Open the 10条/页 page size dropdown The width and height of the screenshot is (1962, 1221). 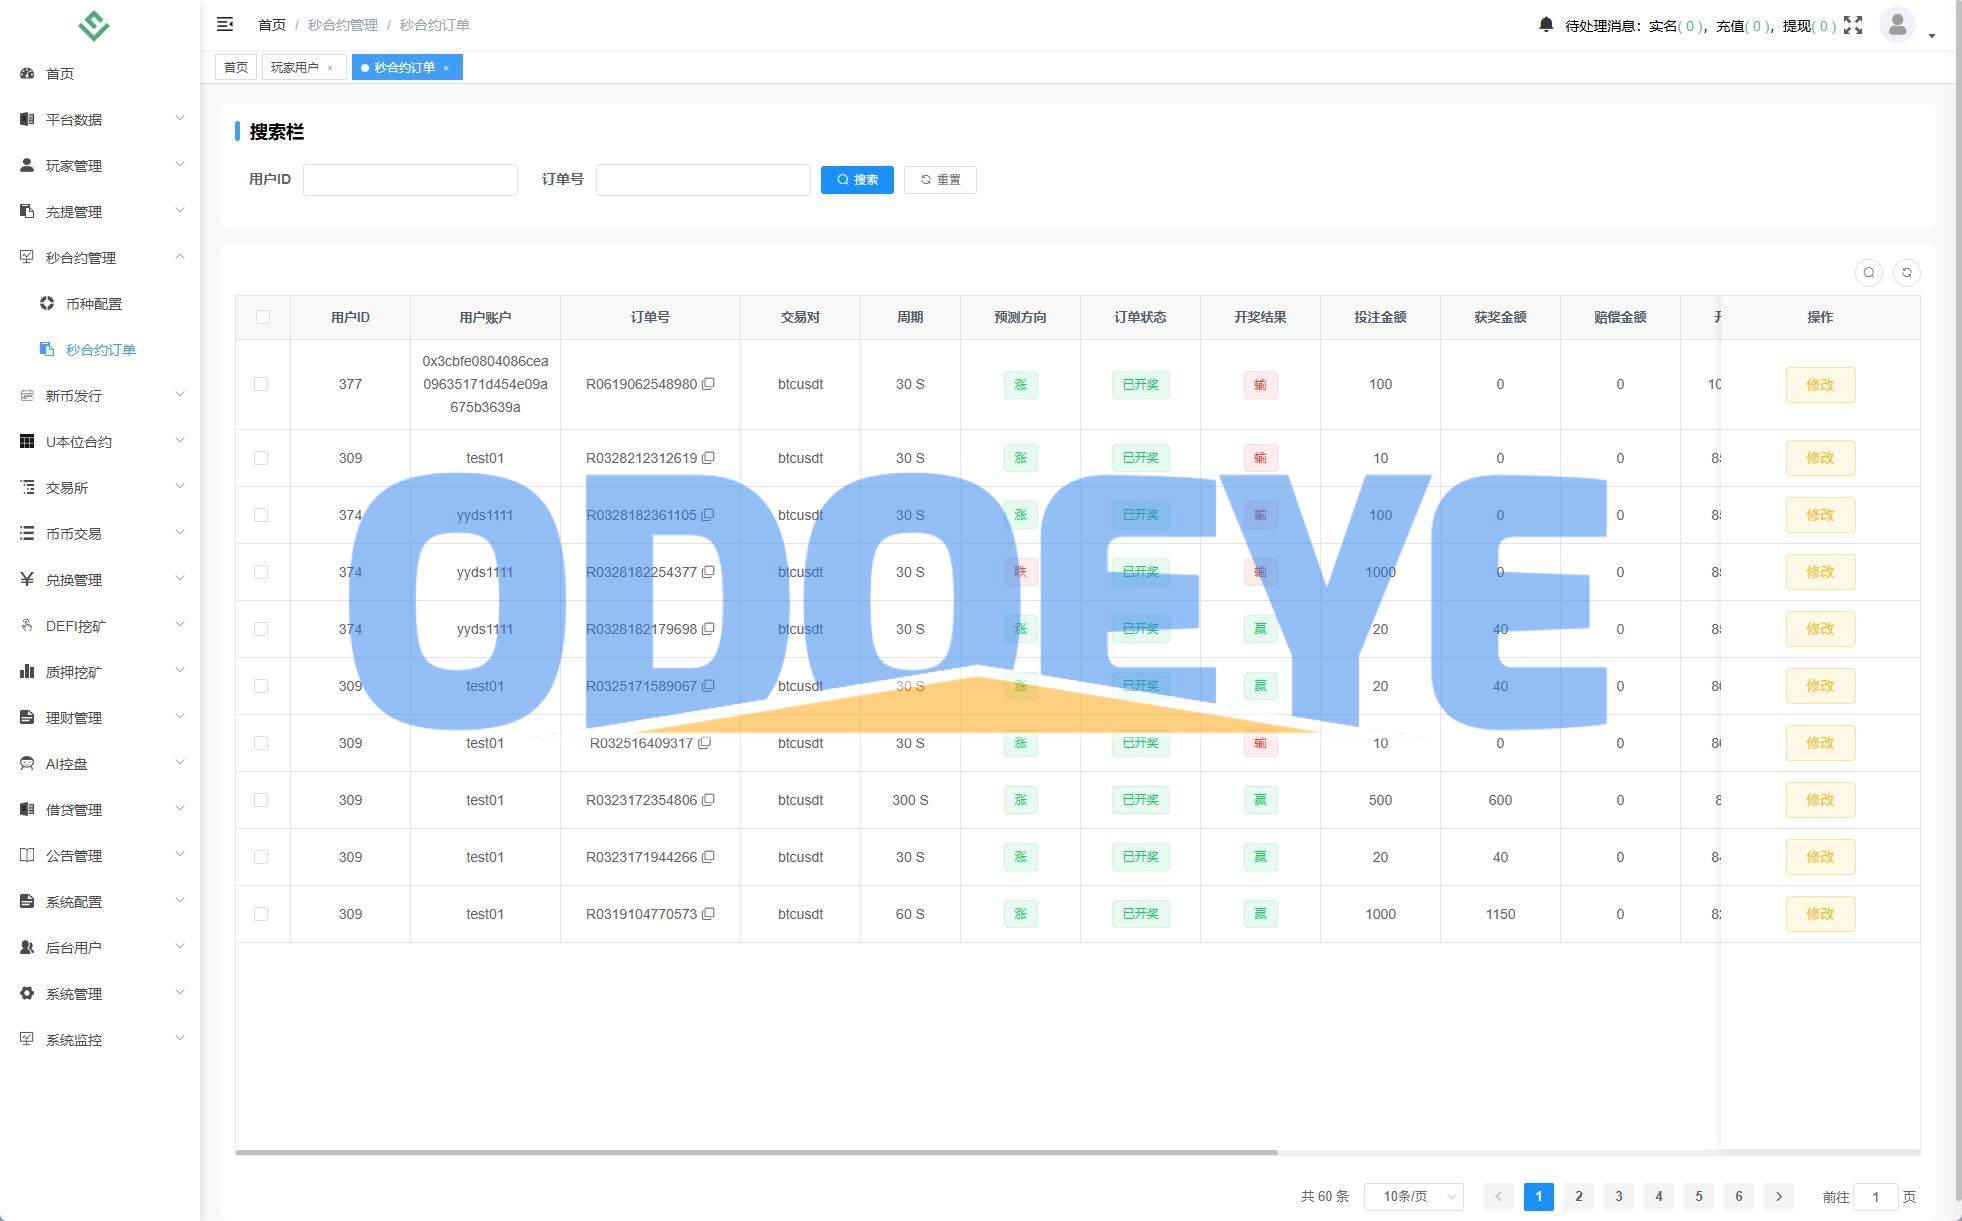click(1414, 1196)
